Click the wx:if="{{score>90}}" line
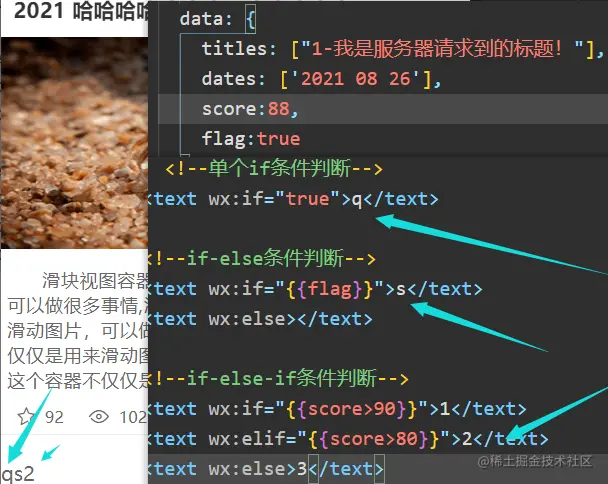 click(x=337, y=409)
